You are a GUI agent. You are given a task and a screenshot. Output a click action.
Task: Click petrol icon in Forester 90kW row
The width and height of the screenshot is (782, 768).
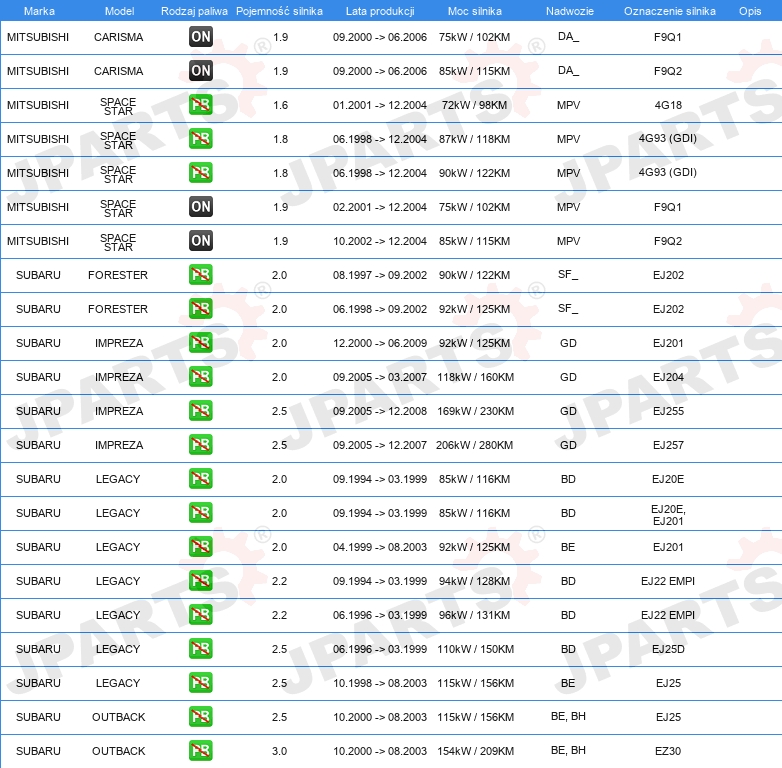click(x=200, y=274)
